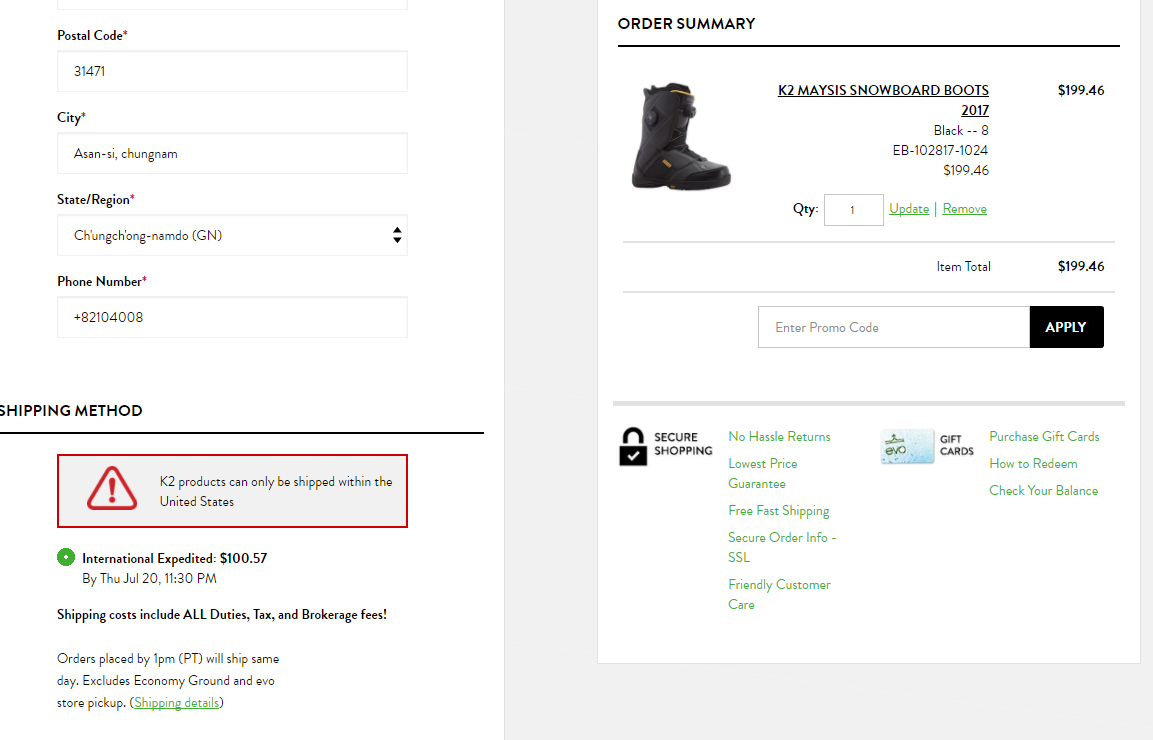Viewport: 1153px width, 740px height.
Task: Select International Expedited shipping radio button
Action: [x=66, y=558]
